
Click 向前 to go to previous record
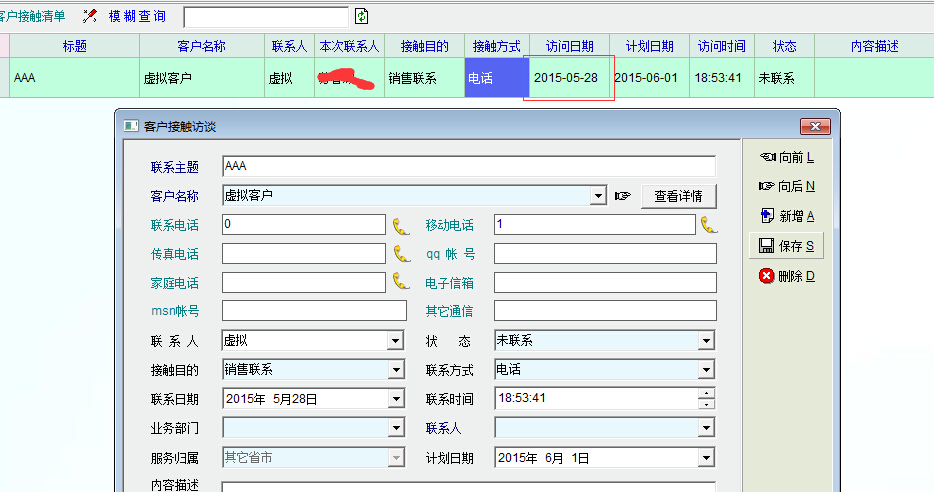click(786, 157)
